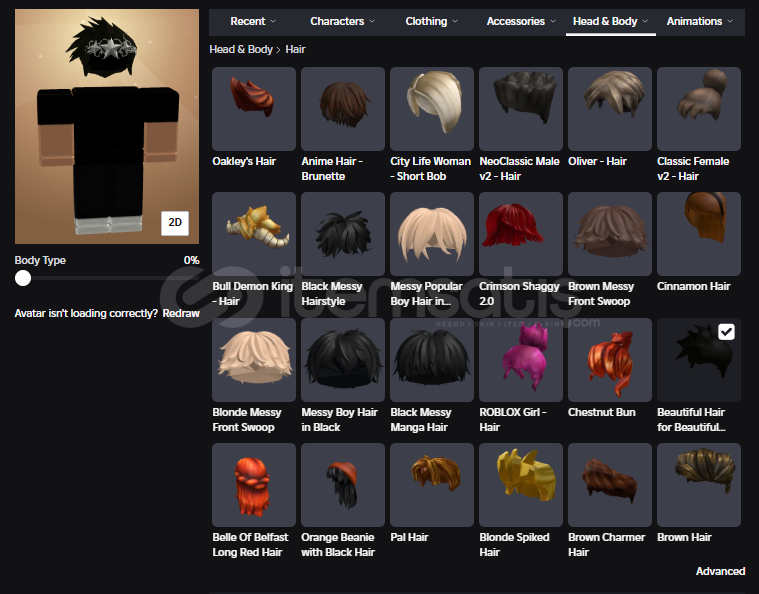Uncheck the Beautiful Hair equipped checkbox

click(726, 332)
